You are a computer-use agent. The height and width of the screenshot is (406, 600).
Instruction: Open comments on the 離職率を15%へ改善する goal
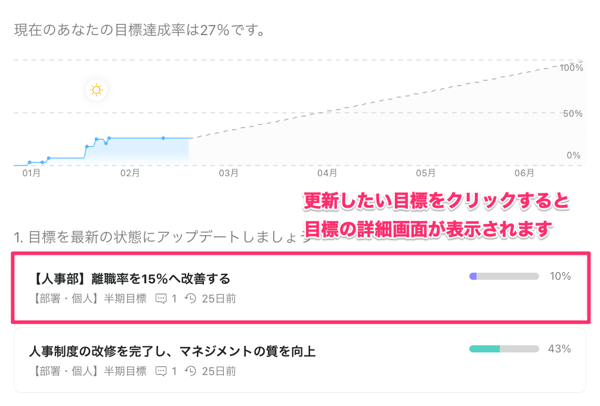point(161,298)
